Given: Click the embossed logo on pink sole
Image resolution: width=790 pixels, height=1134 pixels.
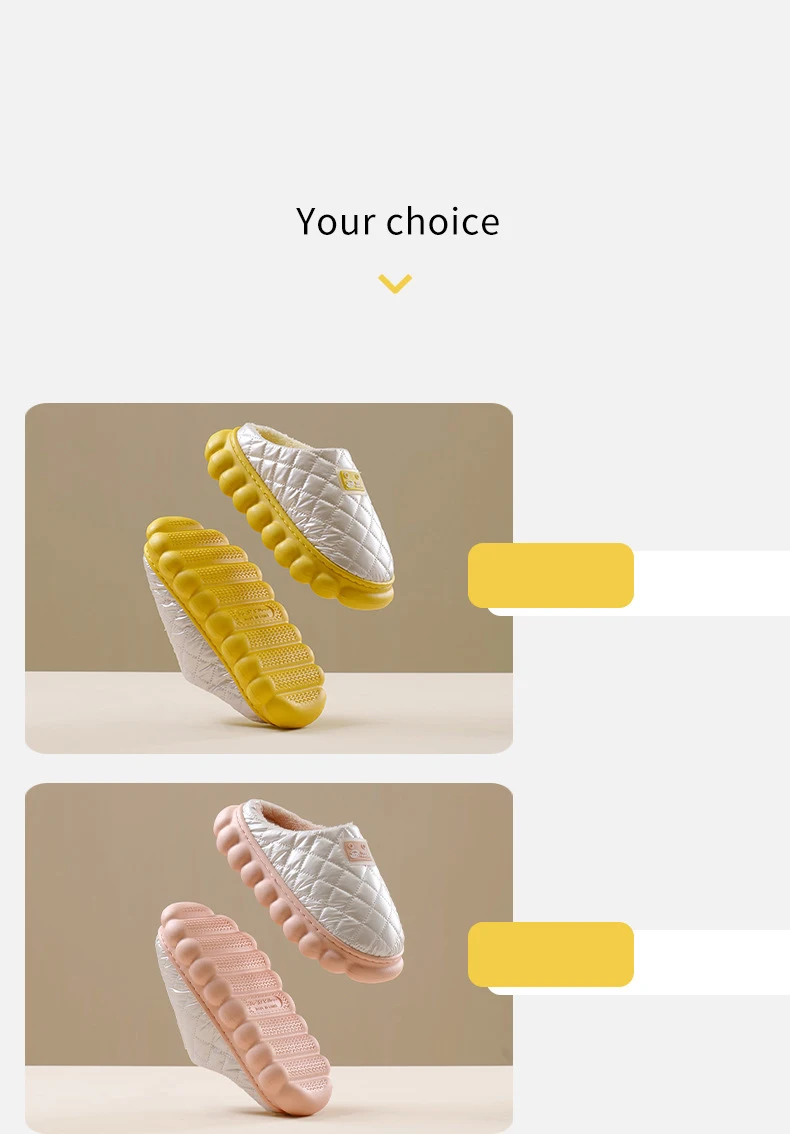Looking at the screenshot, I should tap(268, 1004).
